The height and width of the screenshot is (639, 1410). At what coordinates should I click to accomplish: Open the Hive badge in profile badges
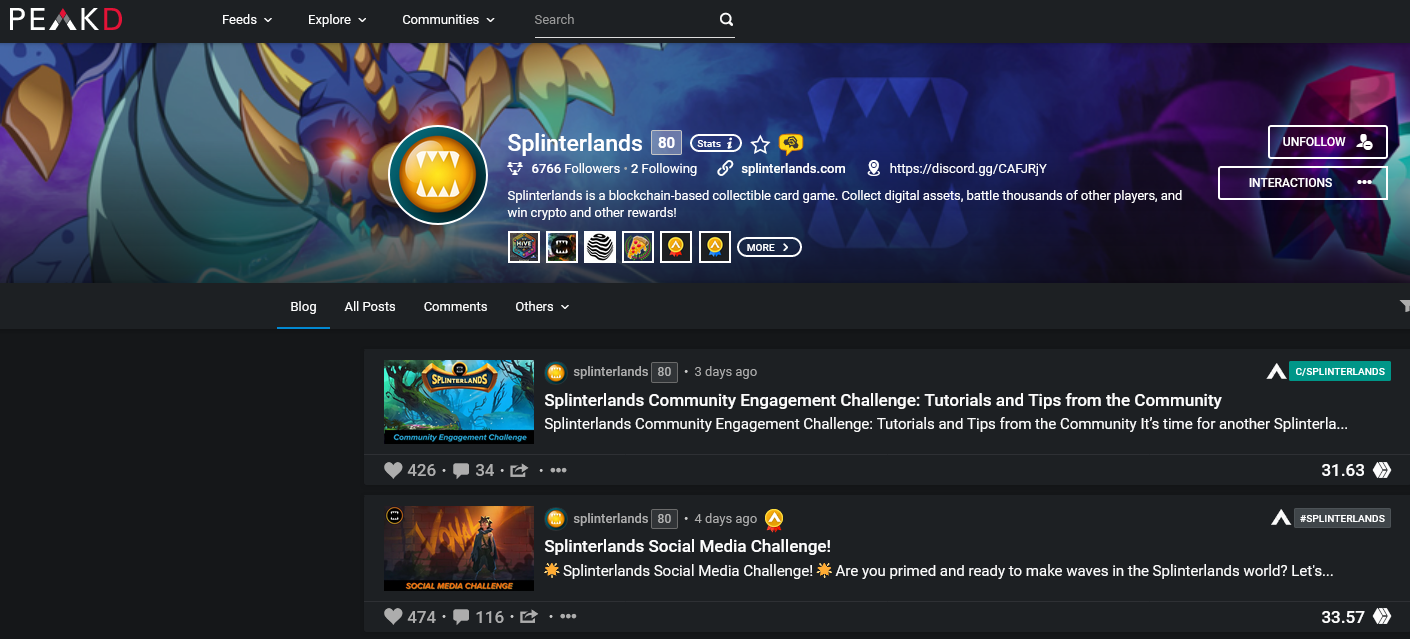[524, 247]
